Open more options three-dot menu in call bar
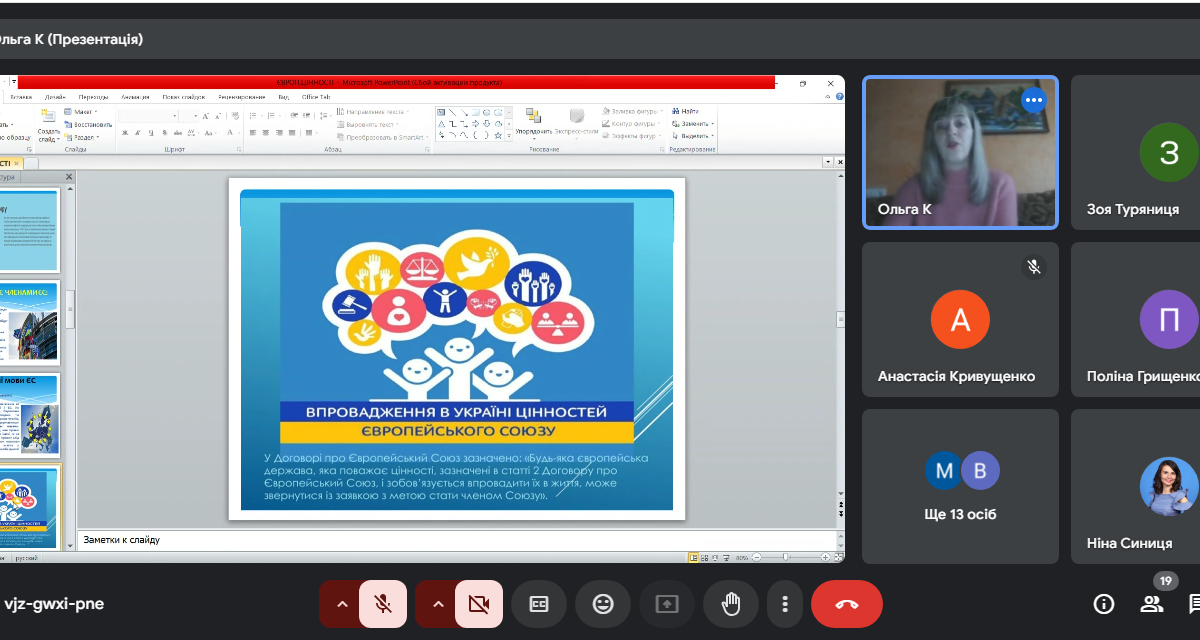The width and height of the screenshot is (1200, 640). [x=785, y=604]
